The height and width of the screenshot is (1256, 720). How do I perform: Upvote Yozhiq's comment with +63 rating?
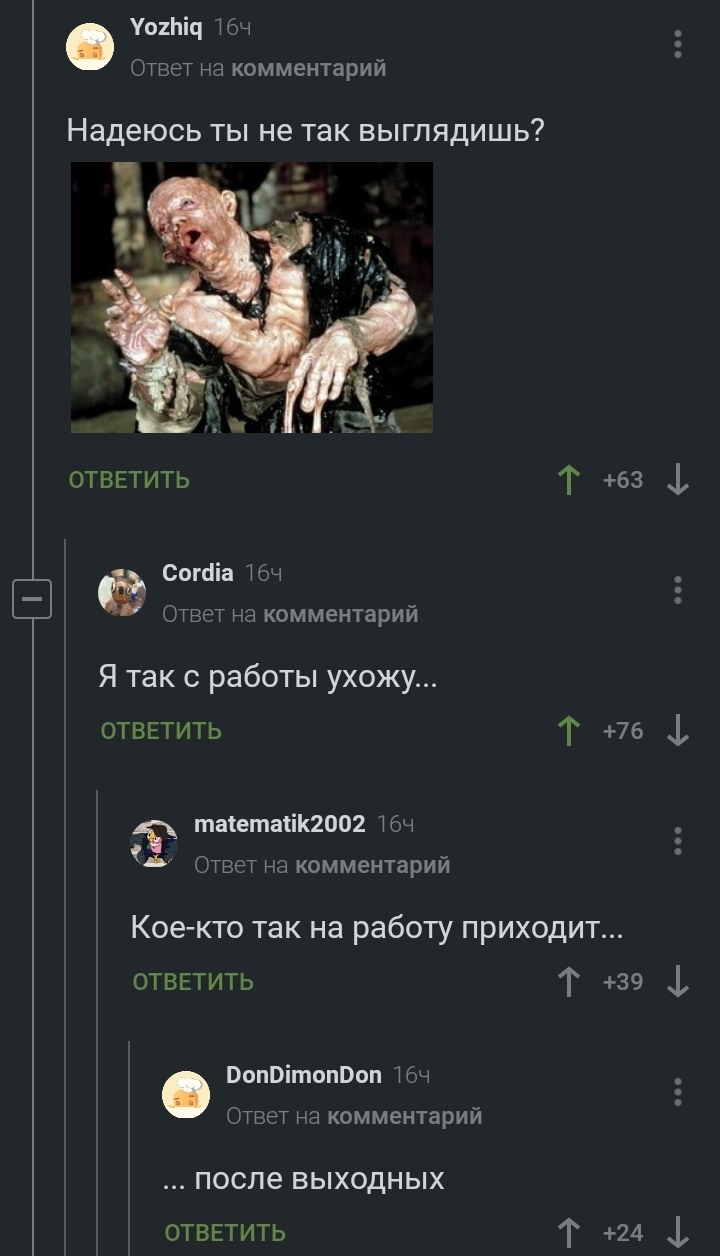tap(569, 480)
